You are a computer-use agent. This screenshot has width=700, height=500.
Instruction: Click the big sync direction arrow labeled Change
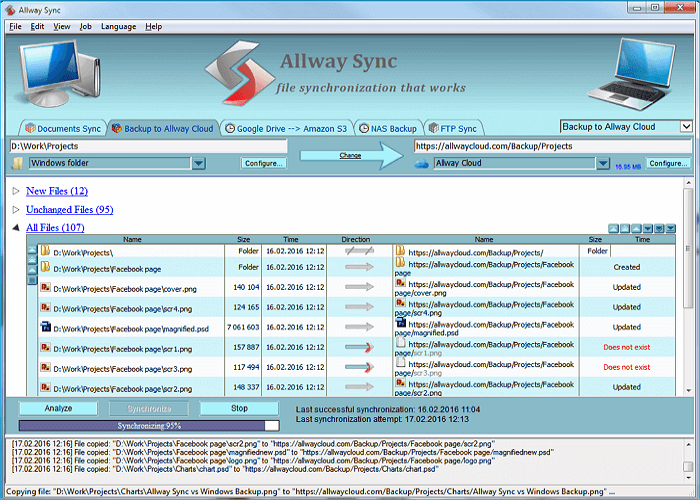[x=350, y=155]
